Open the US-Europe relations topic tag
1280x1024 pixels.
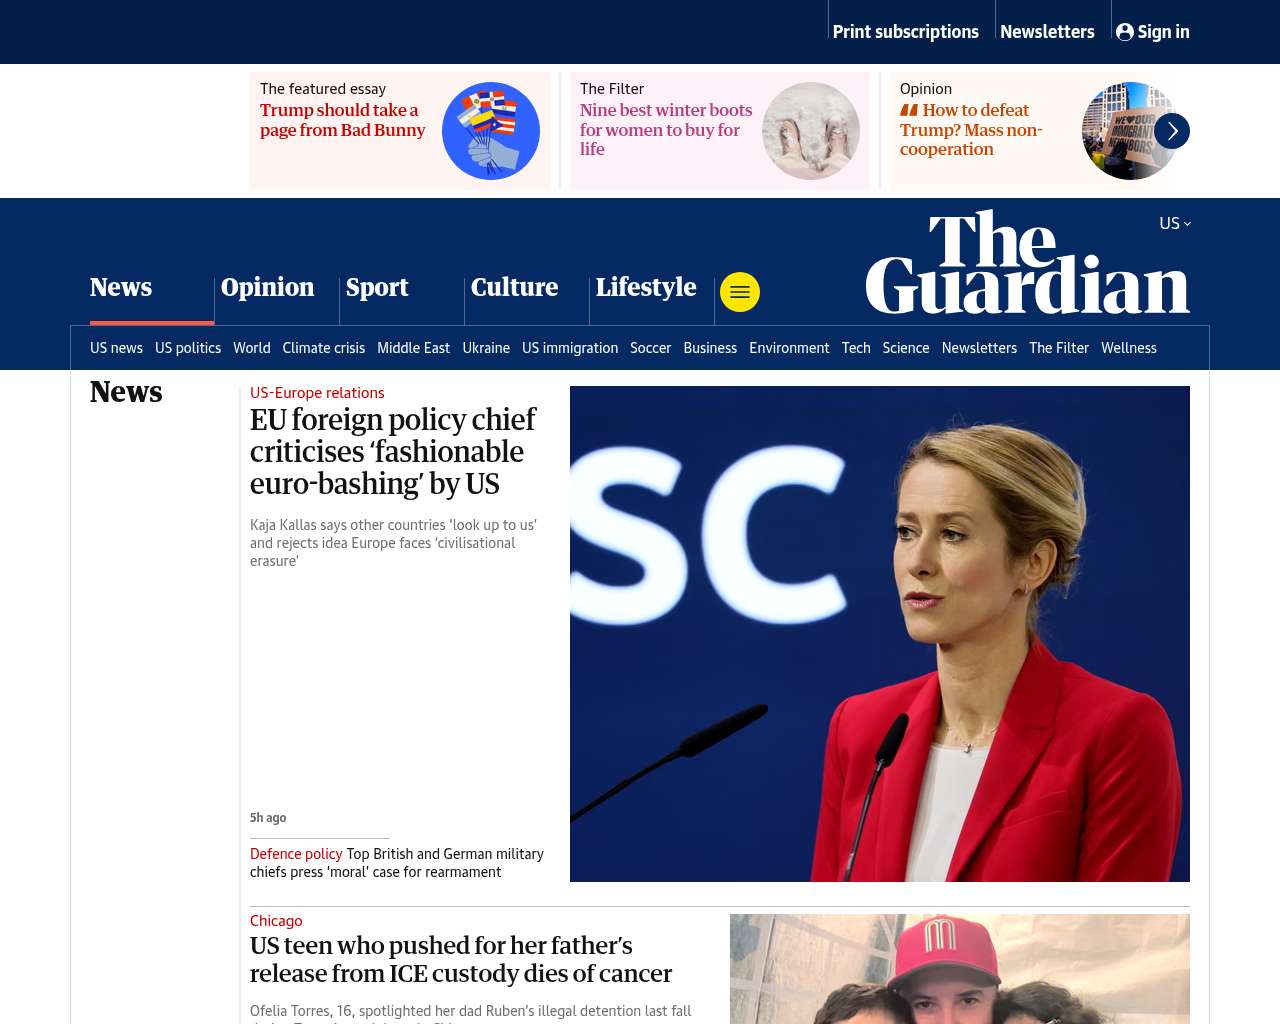point(317,393)
